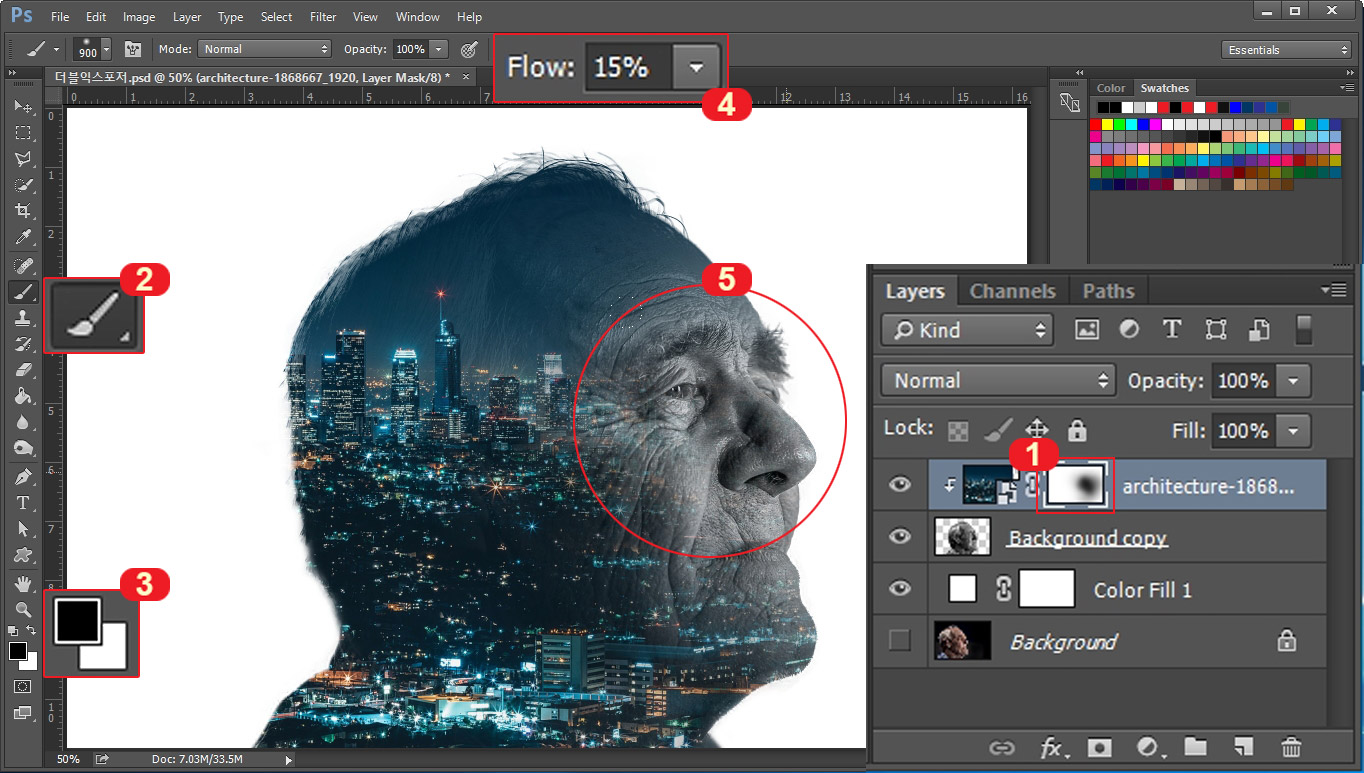This screenshot has height=773, width=1364.
Task: Show the hidden Background layer
Action: tap(900, 641)
